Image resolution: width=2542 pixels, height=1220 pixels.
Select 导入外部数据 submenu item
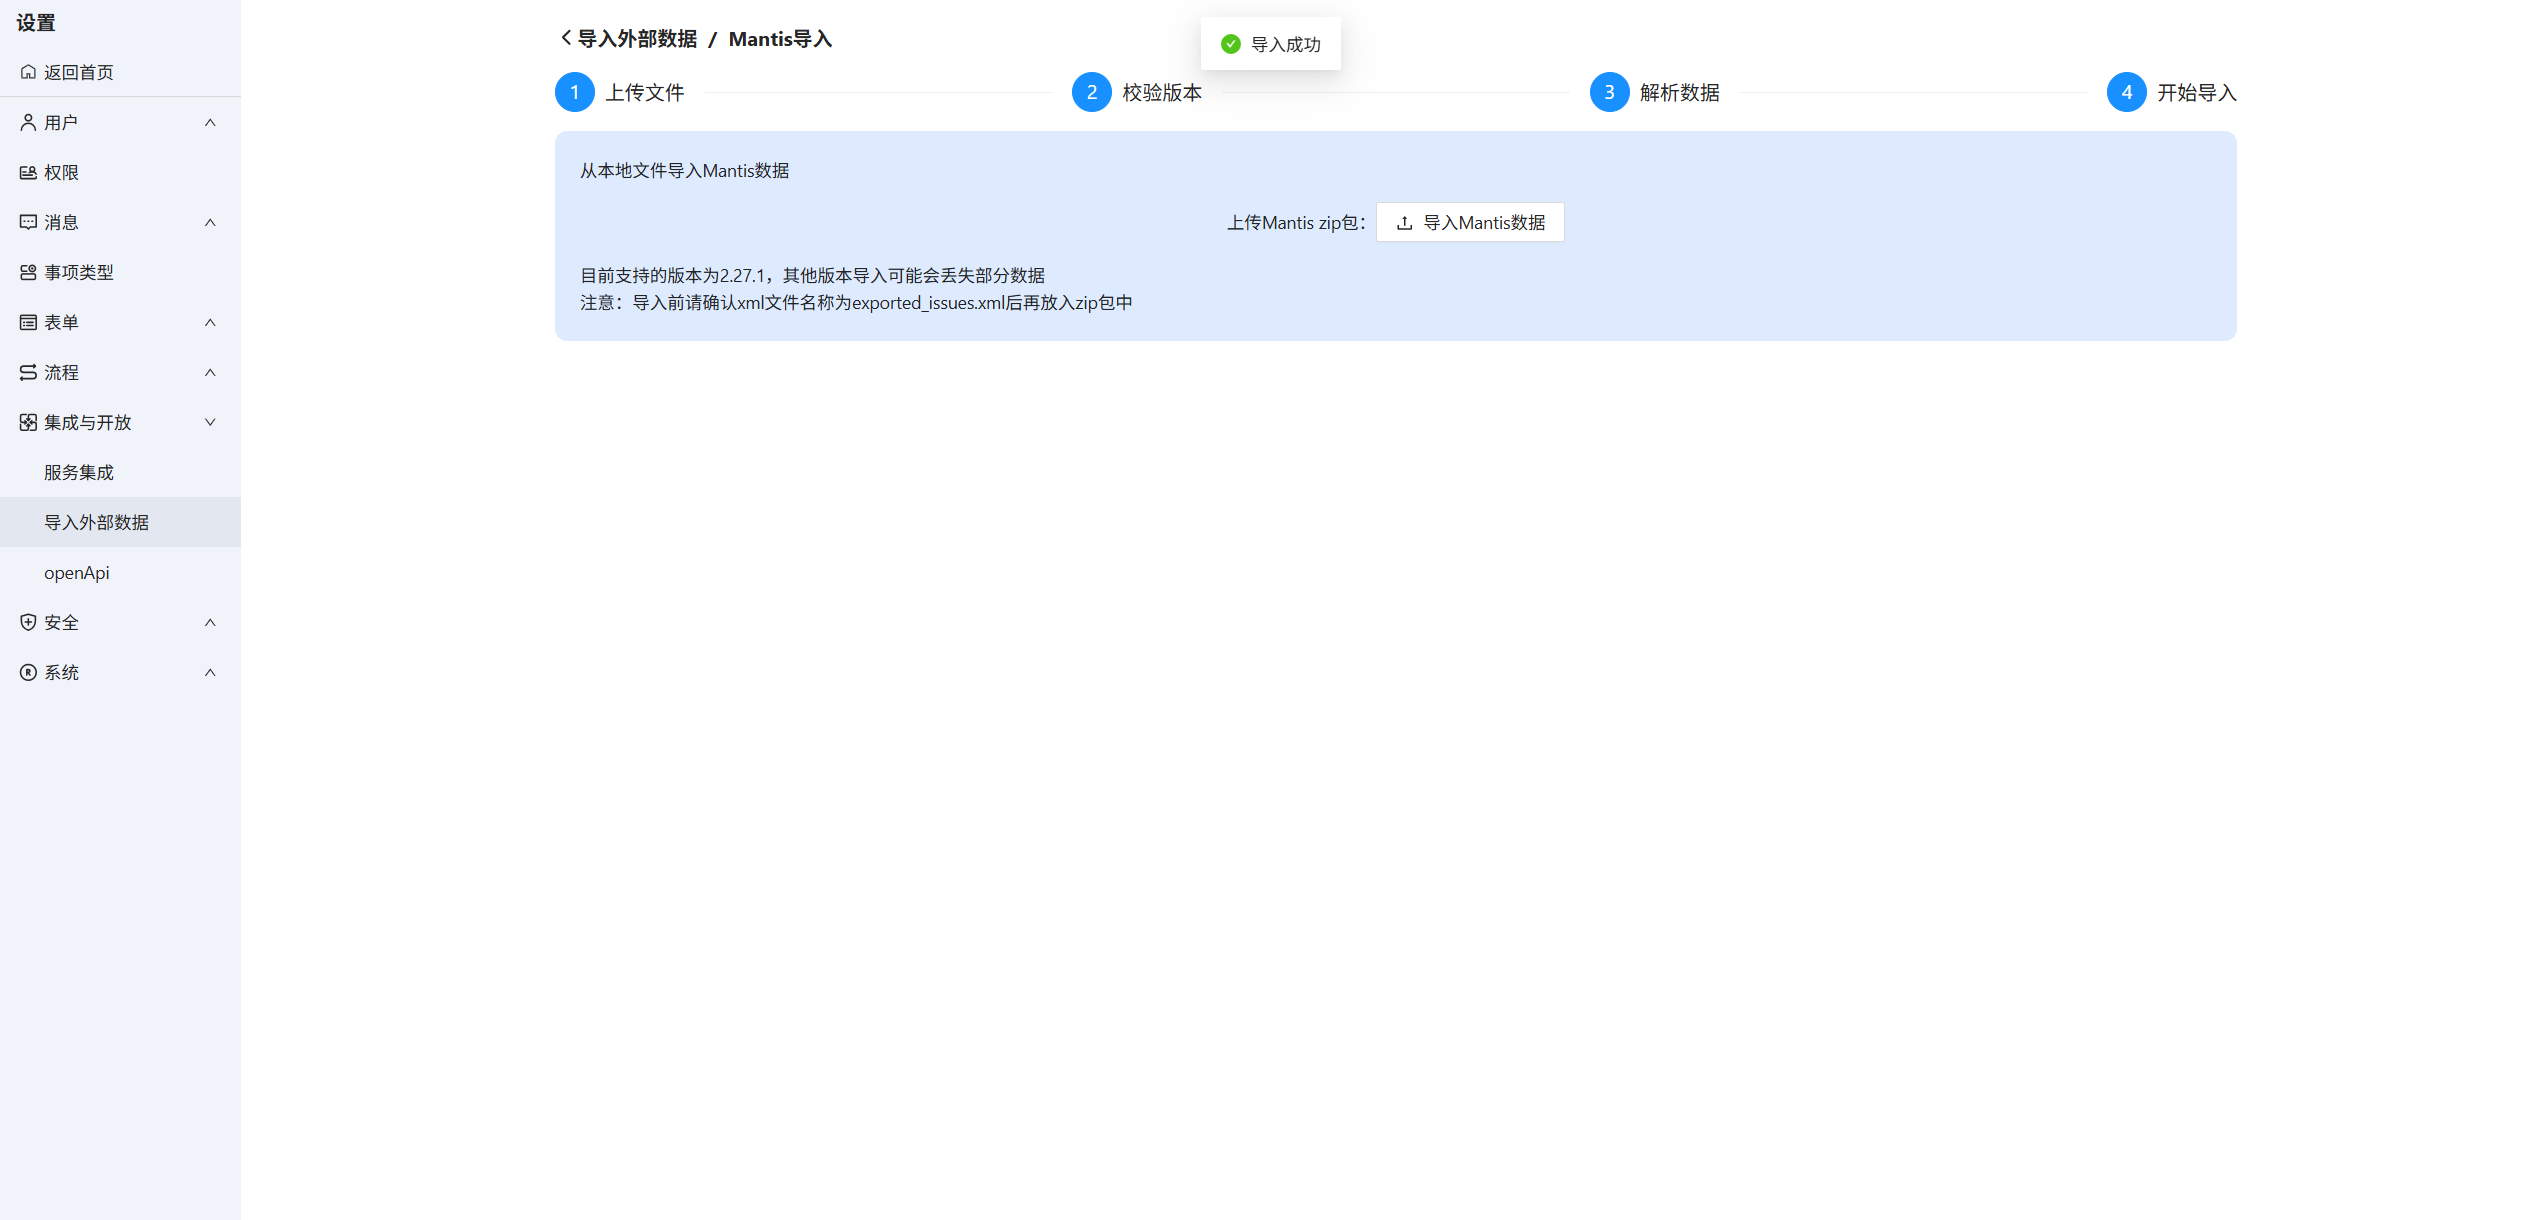pos(120,522)
